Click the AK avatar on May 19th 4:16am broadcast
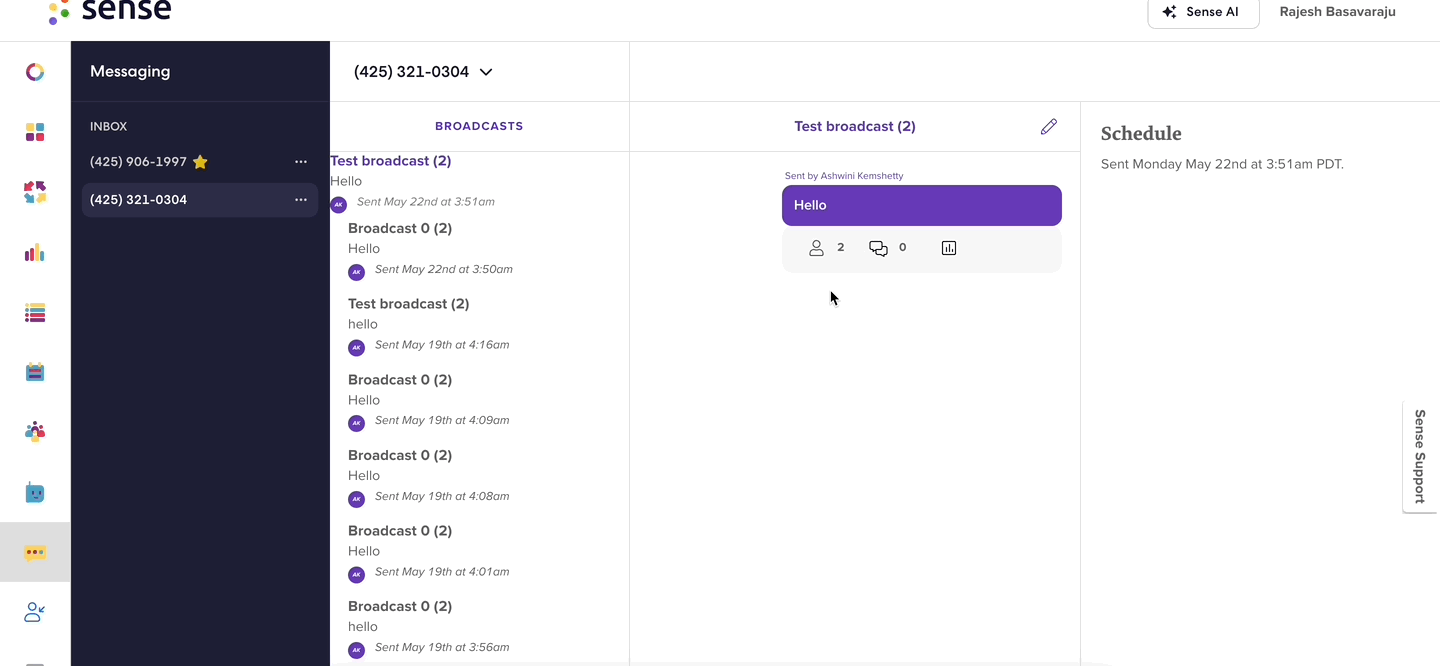 tap(356, 348)
